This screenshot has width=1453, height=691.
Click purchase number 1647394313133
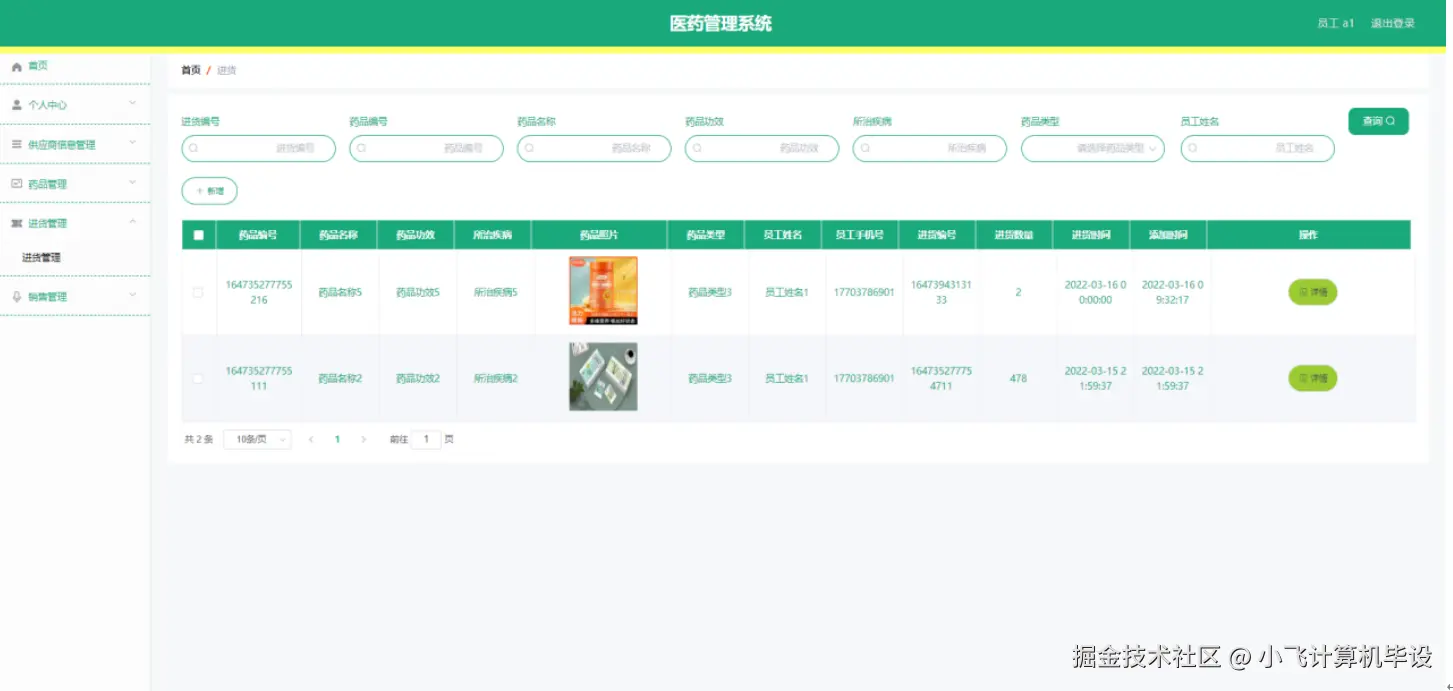[941, 292]
